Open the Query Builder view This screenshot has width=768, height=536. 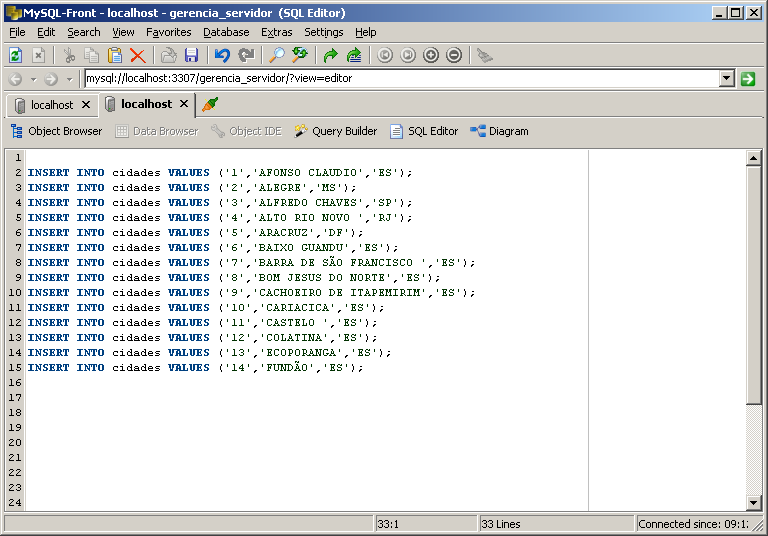336,131
